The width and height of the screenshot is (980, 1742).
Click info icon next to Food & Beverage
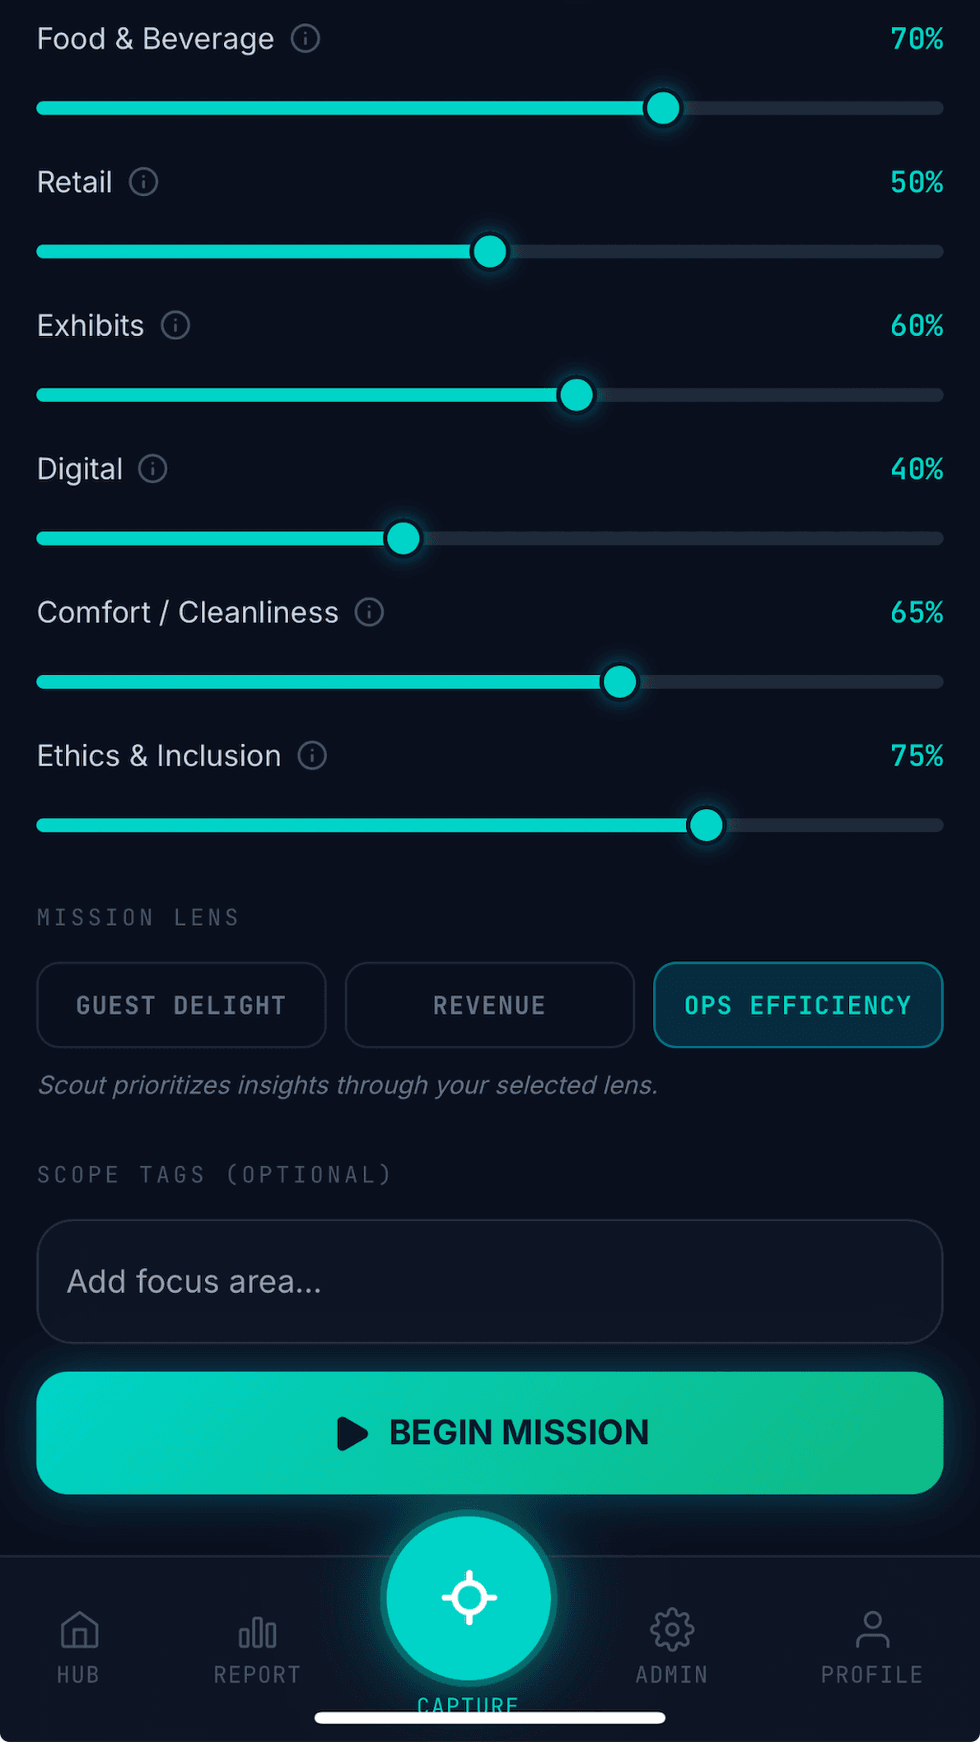click(x=305, y=39)
